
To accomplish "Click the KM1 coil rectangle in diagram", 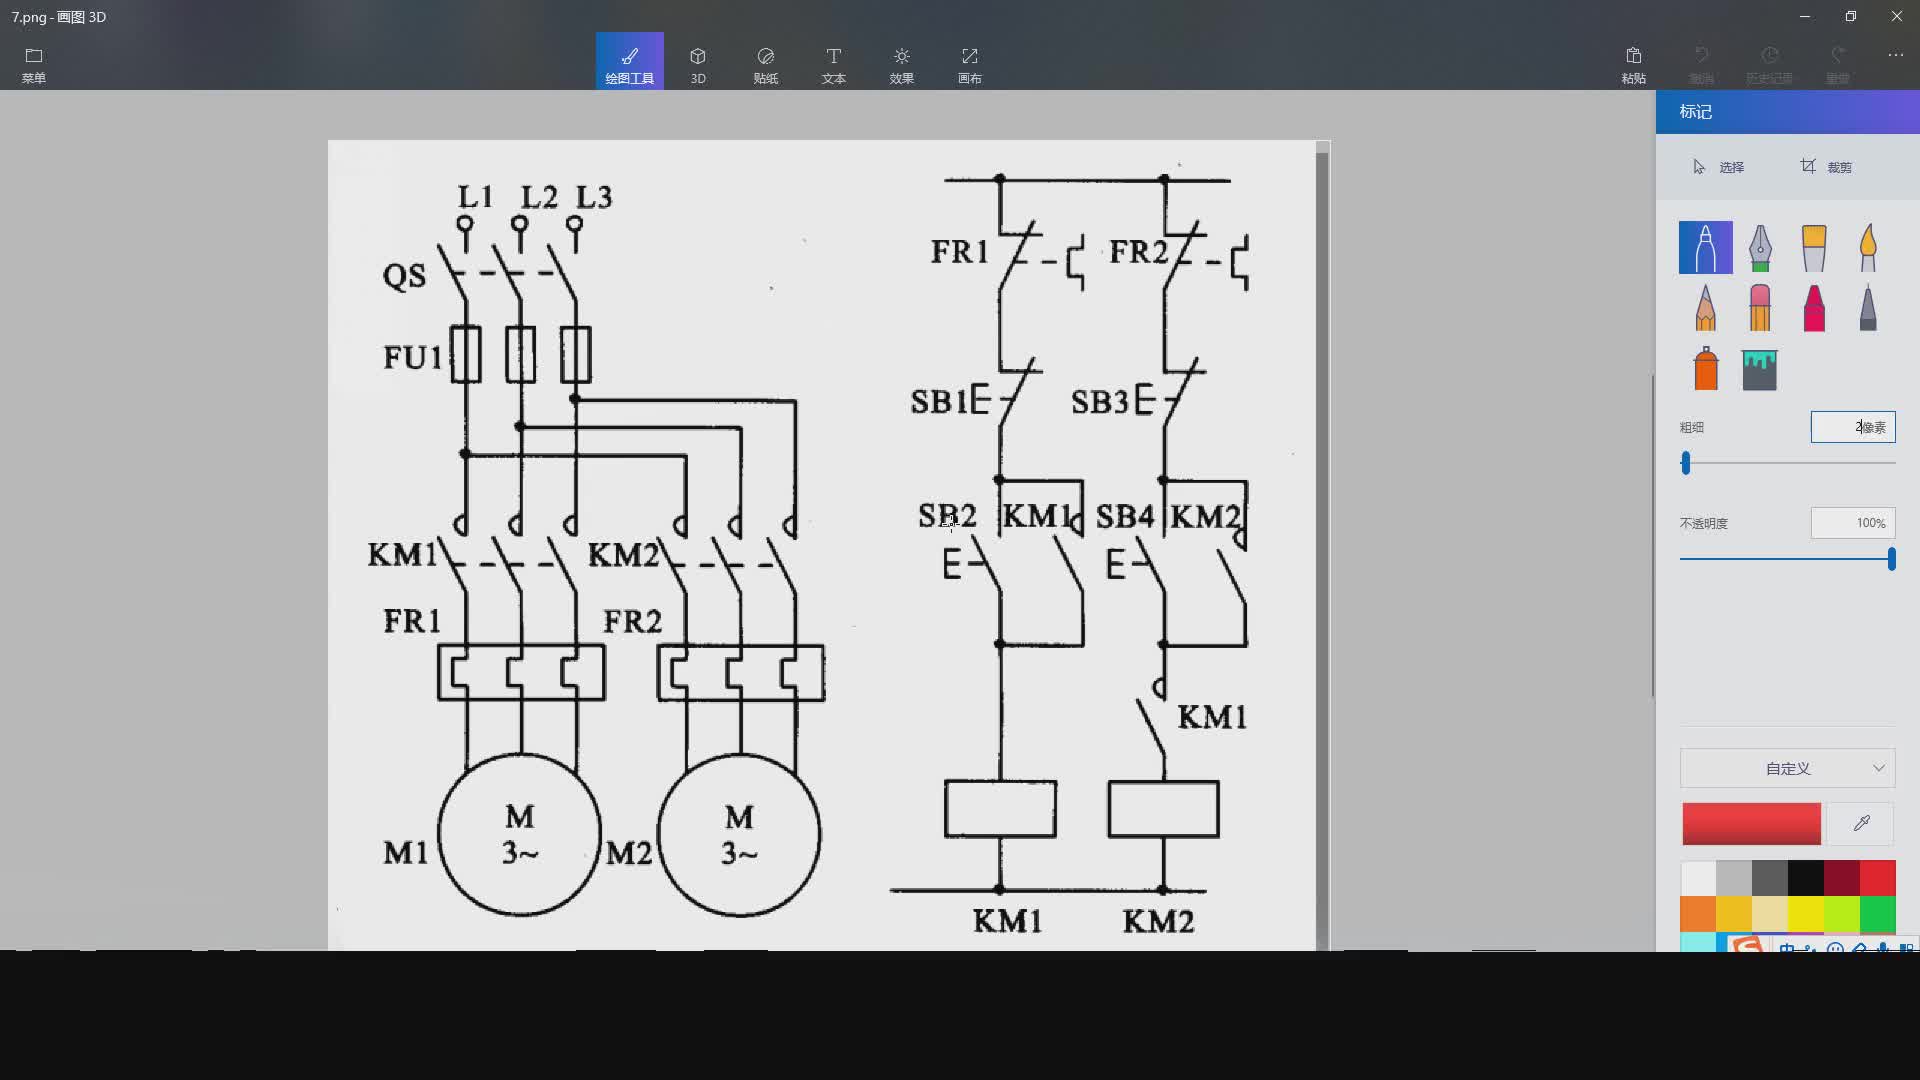I will point(1000,809).
